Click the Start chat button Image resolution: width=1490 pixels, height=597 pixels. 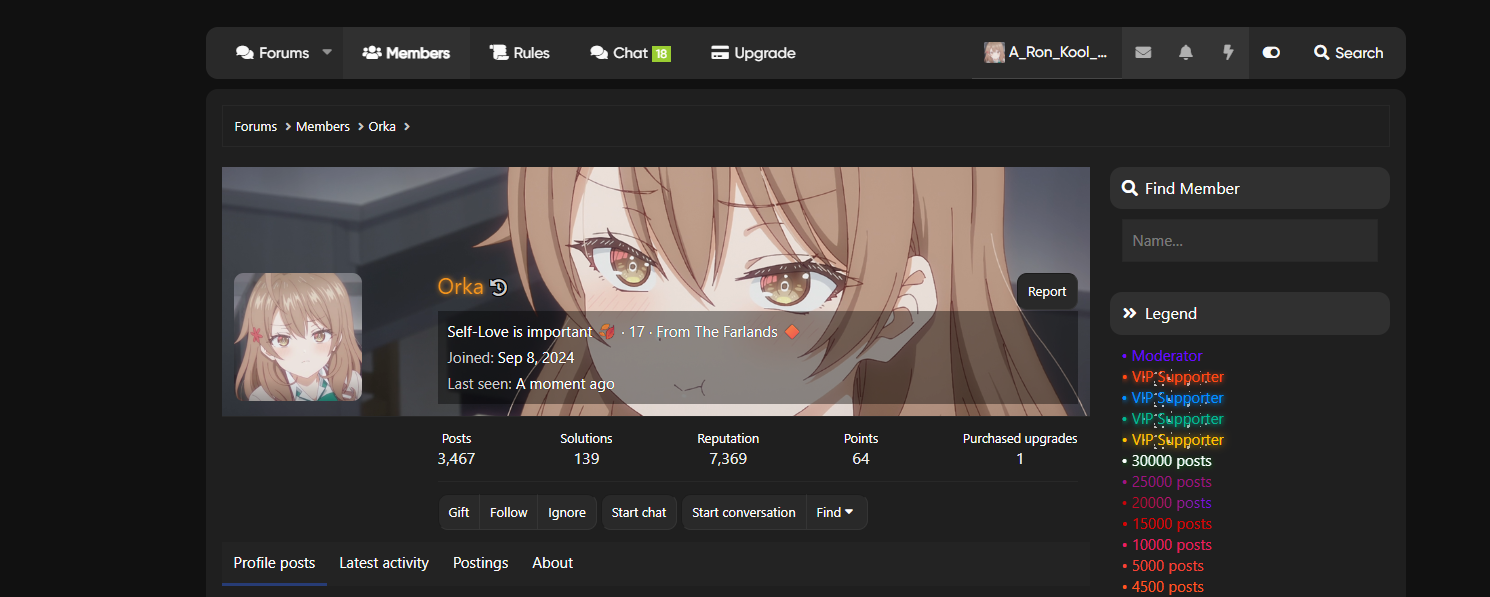(639, 513)
